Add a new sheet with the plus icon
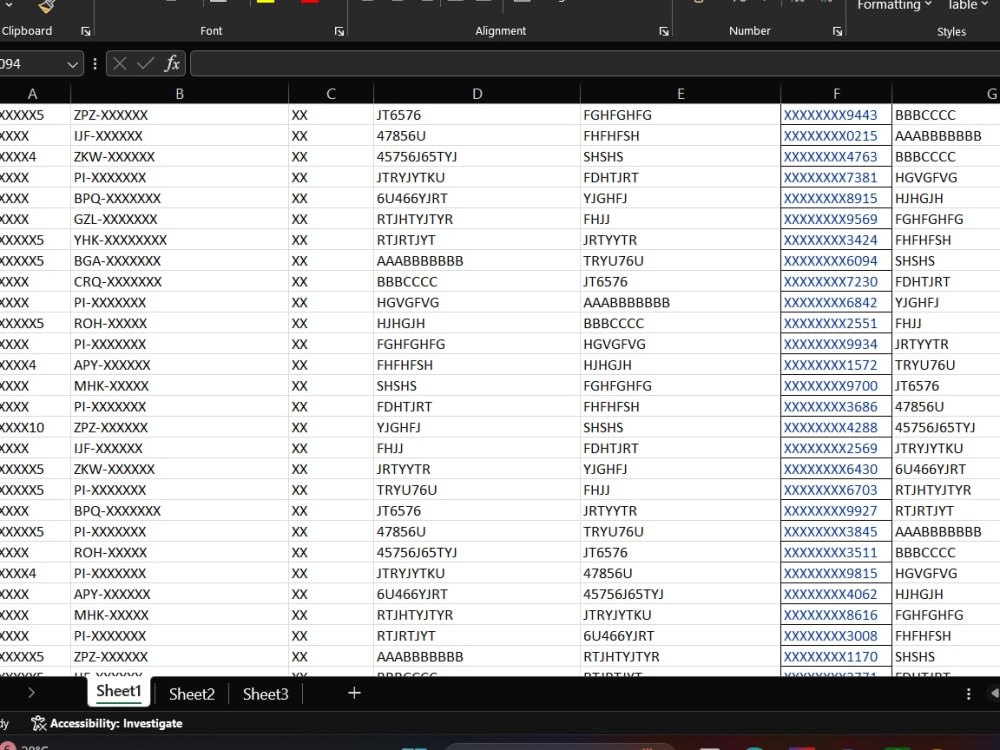 pos(354,693)
